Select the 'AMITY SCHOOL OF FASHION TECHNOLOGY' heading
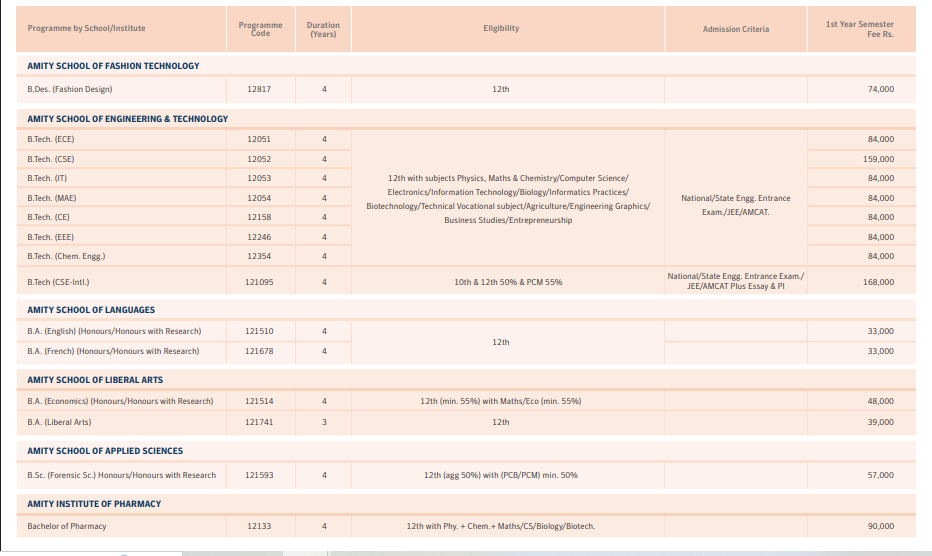 113,66
